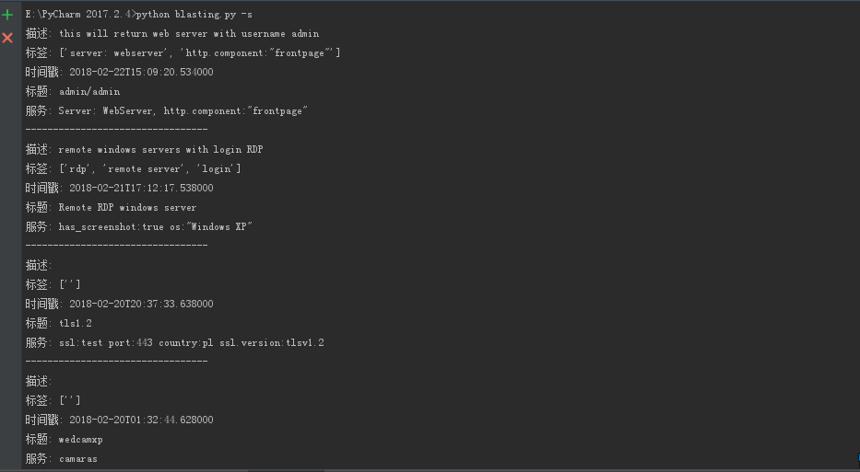Click the 'camaras' service text
860x472 pixels.
pos(78,459)
